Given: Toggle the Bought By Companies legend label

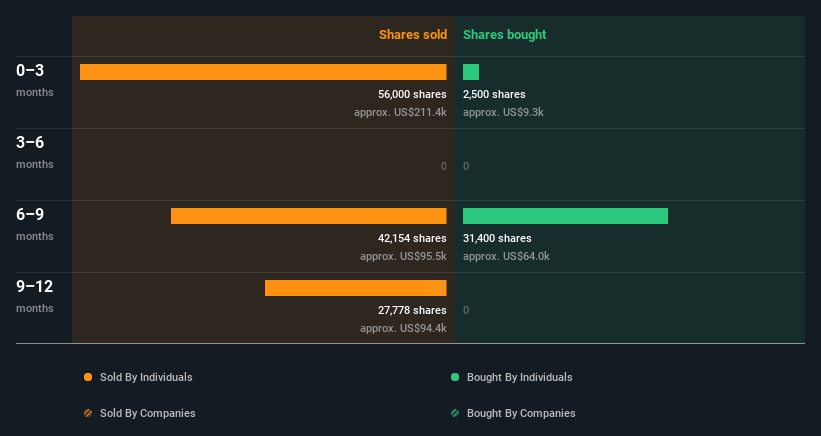Looking at the screenshot, I should (521, 413).
